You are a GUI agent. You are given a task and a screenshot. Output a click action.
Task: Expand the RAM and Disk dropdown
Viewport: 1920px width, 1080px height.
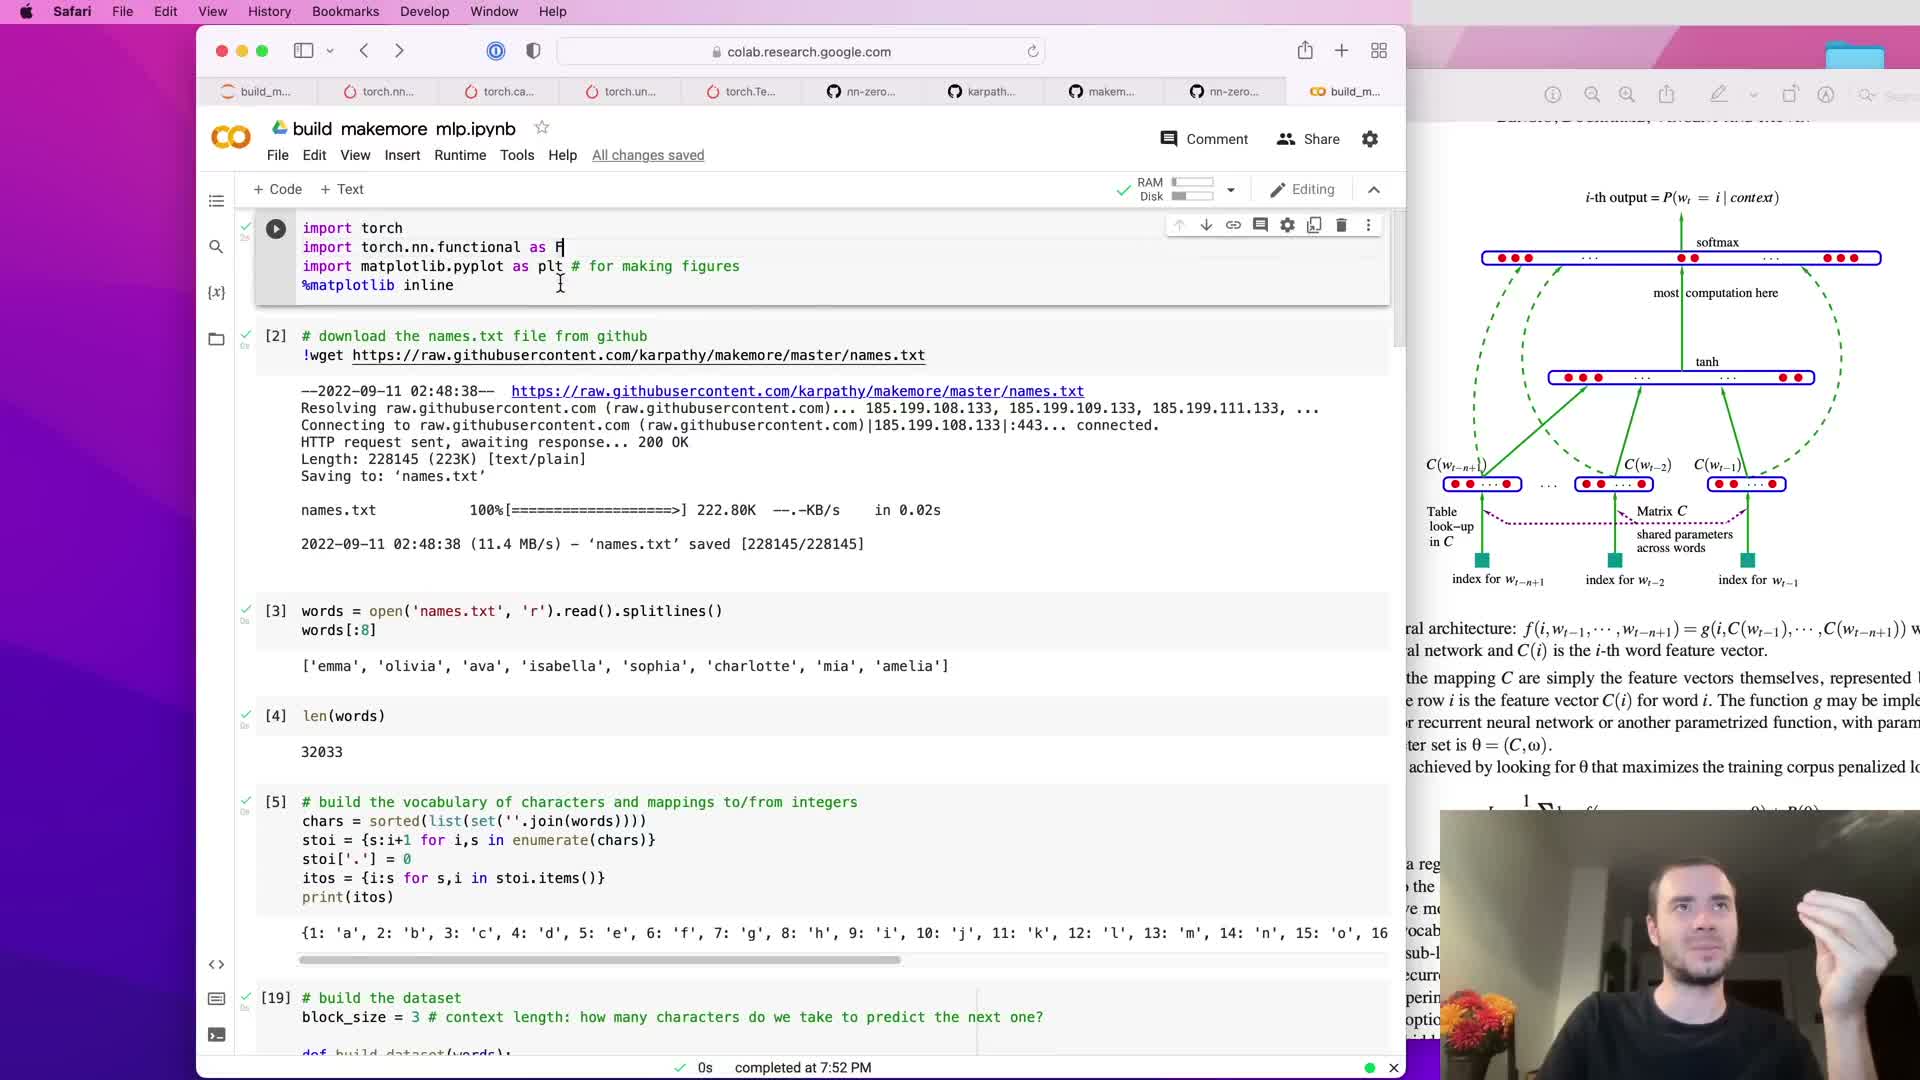(x=1231, y=190)
